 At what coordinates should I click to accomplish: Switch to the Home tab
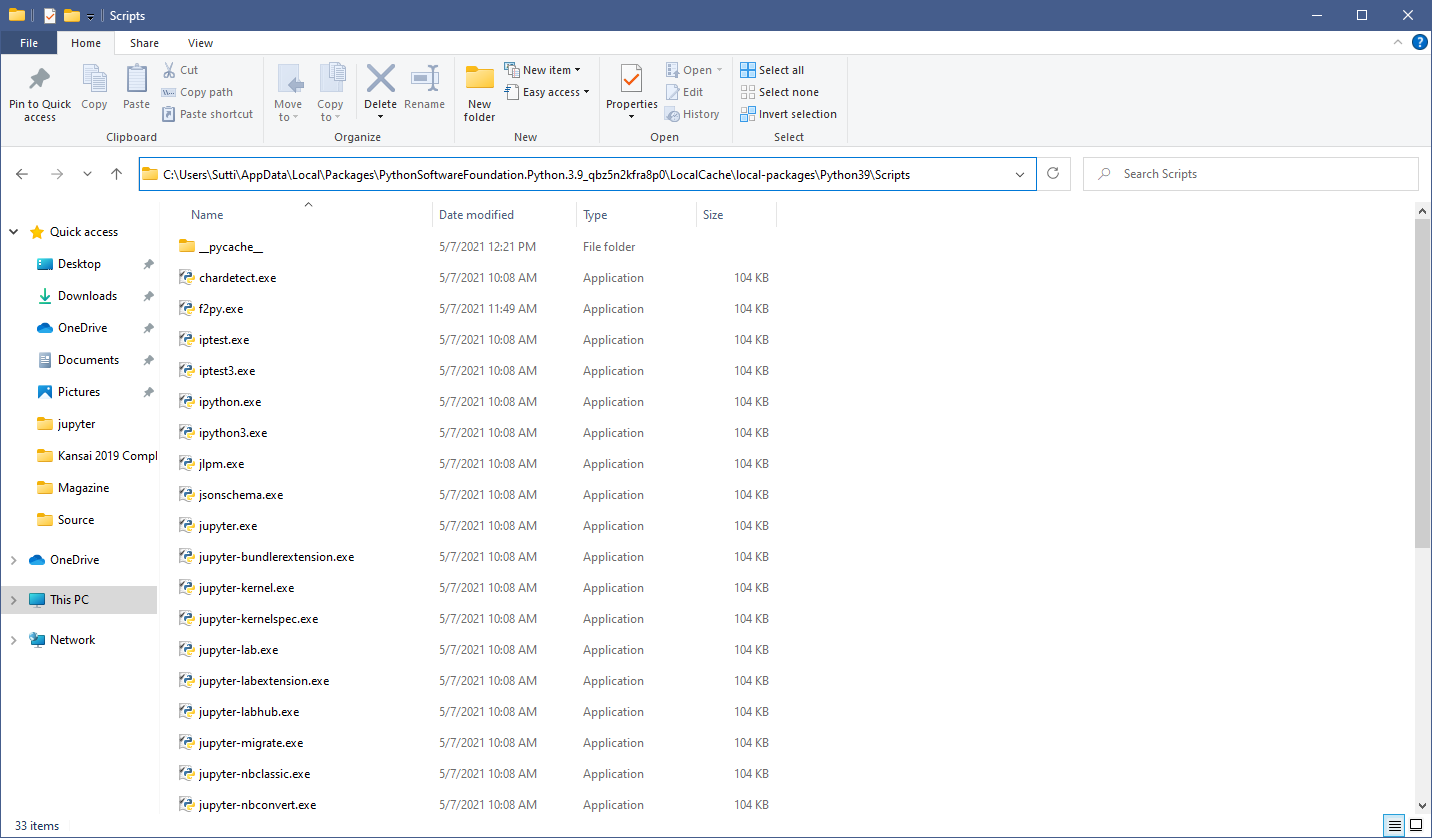click(86, 43)
